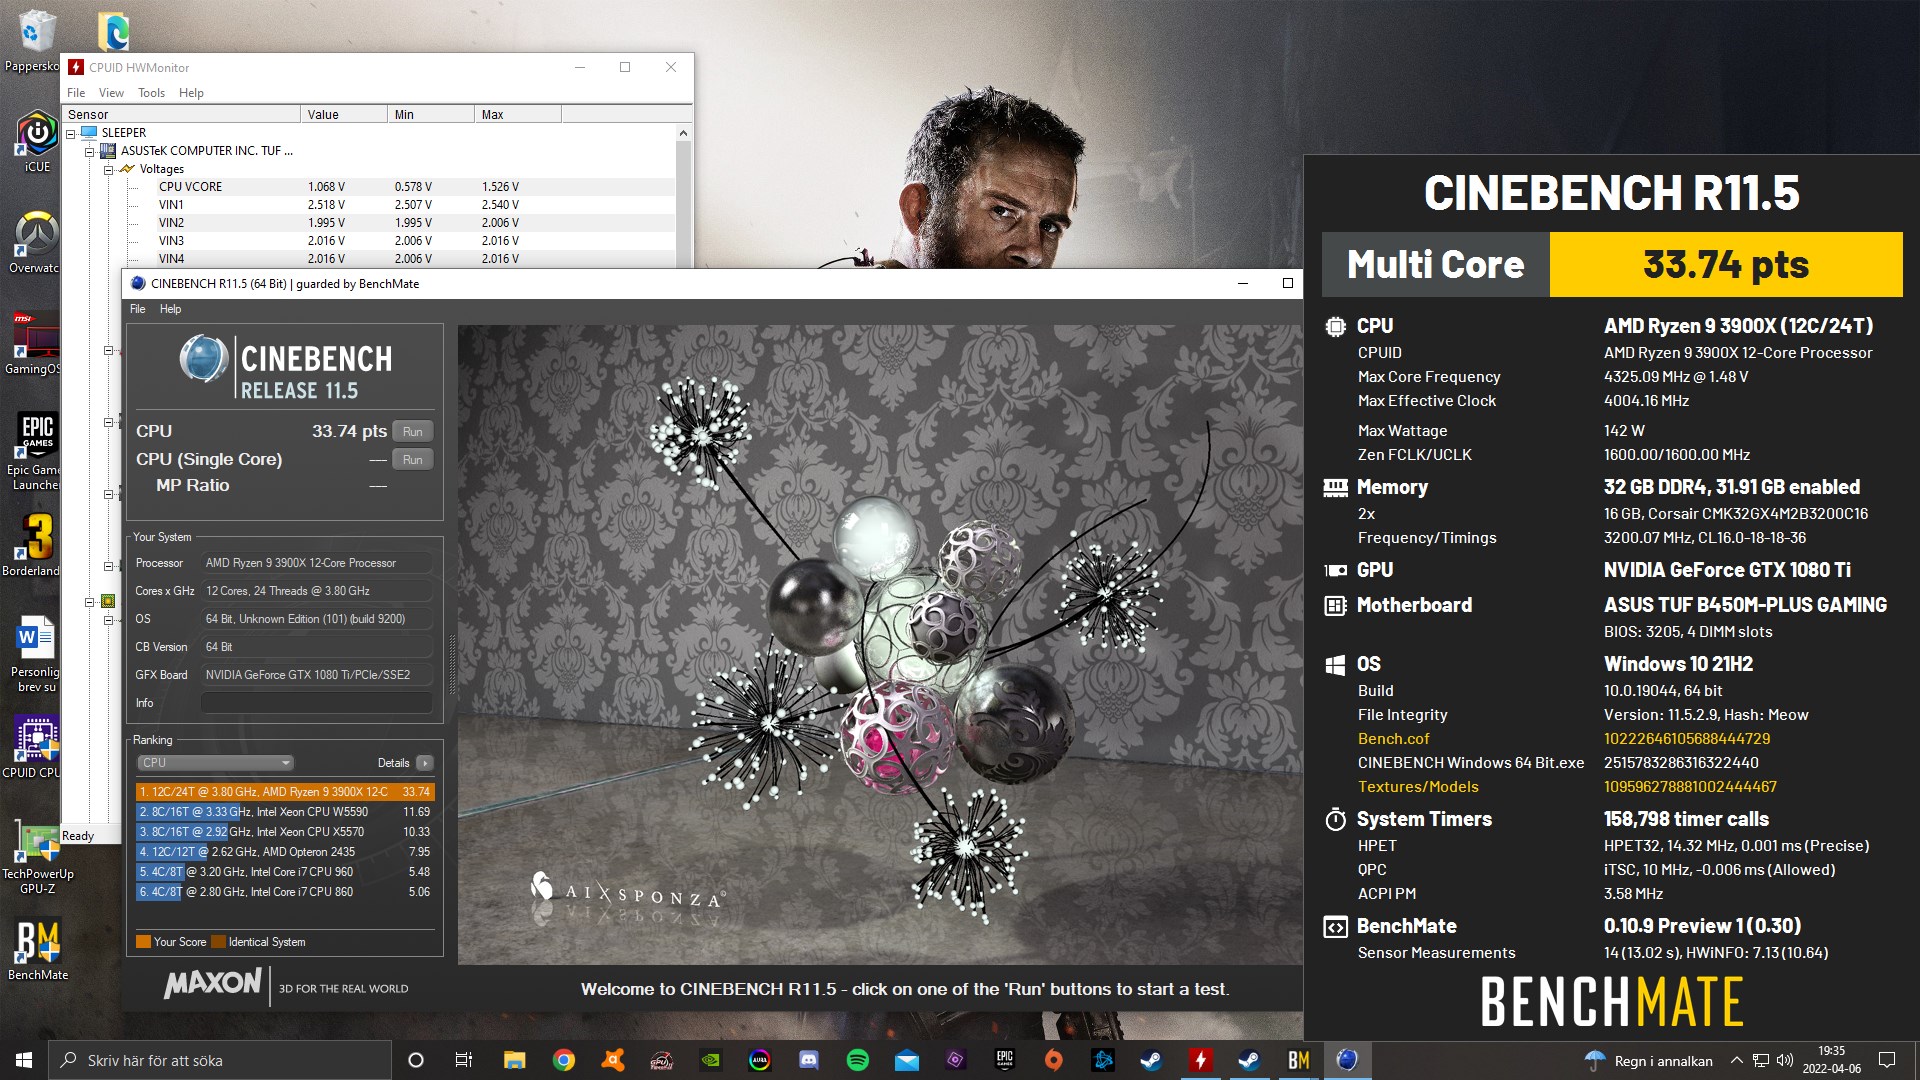
Task: Collapse the SLEEPER tree node
Action: [71, 133]
